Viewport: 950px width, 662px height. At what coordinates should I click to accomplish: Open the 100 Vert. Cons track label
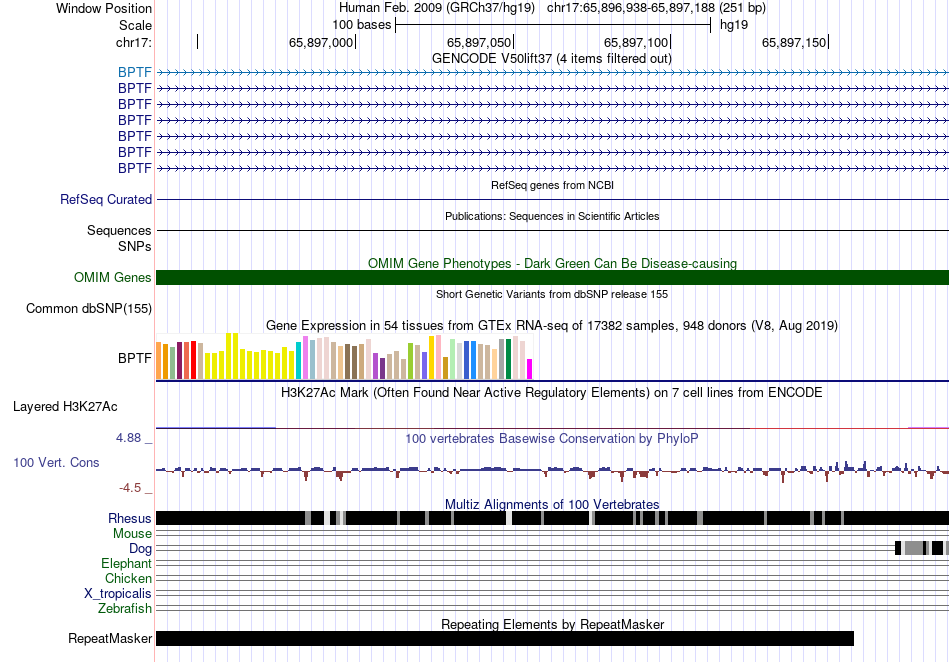pyautogui.click(x=56, y=463)
